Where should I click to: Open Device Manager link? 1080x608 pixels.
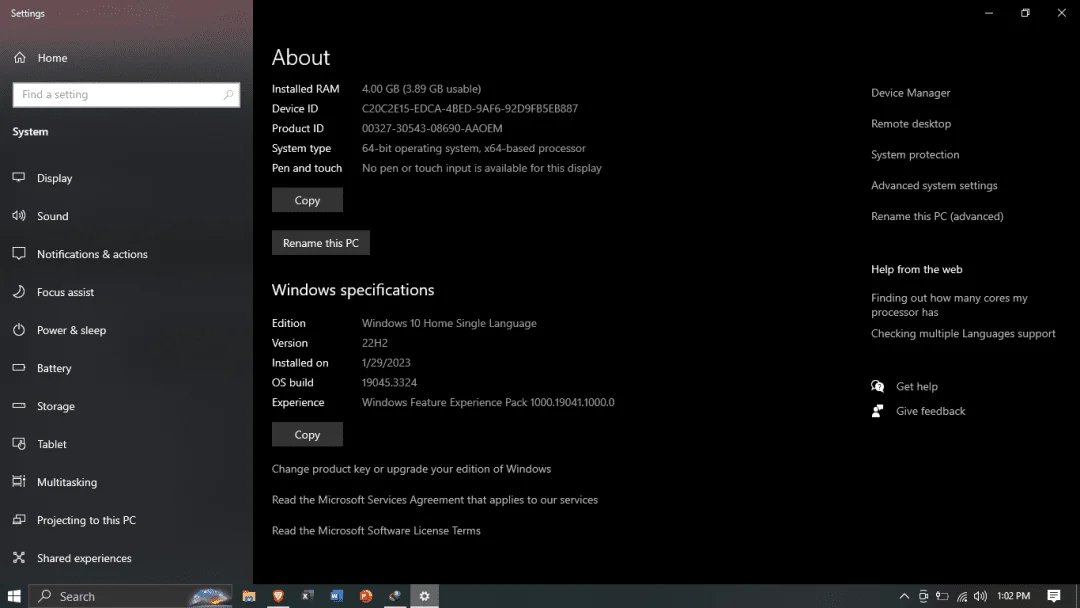coord(911,93)
